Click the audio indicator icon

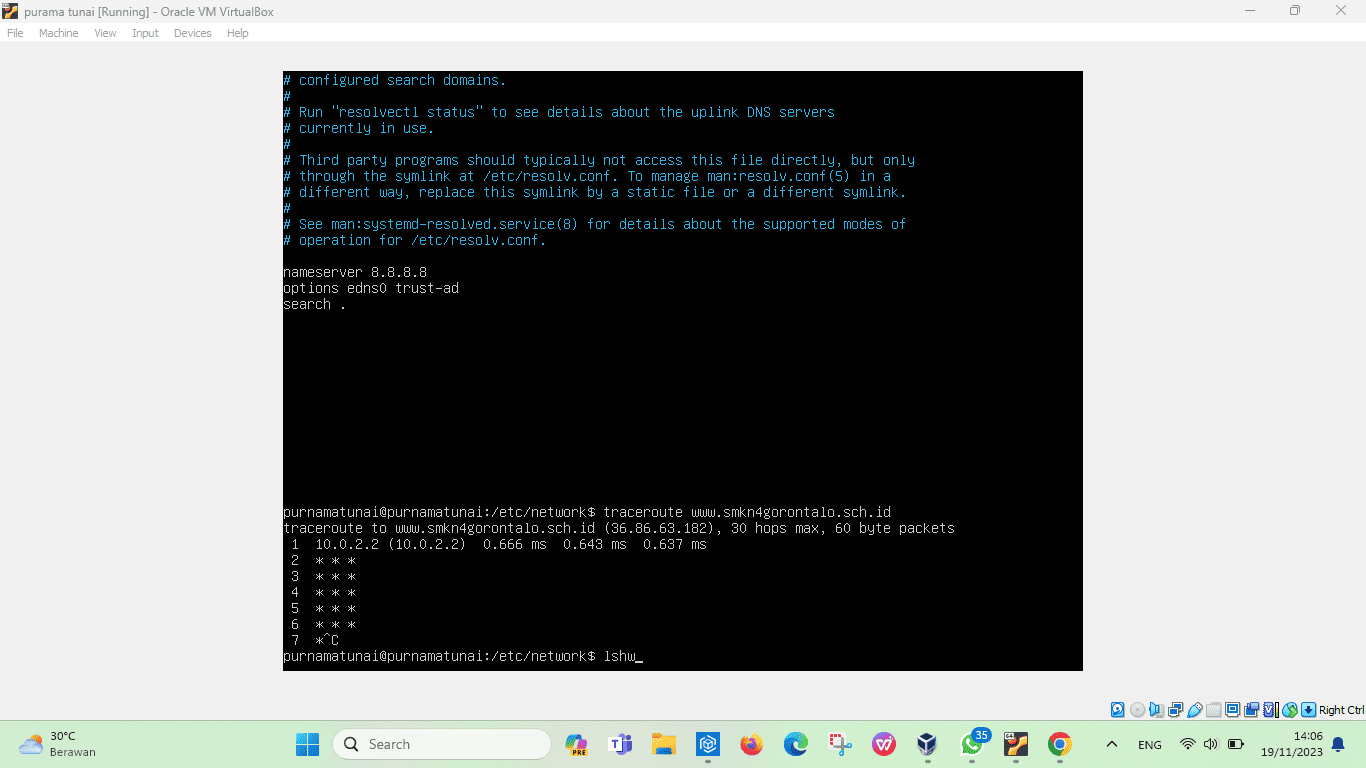click(x=1156, y=710)
